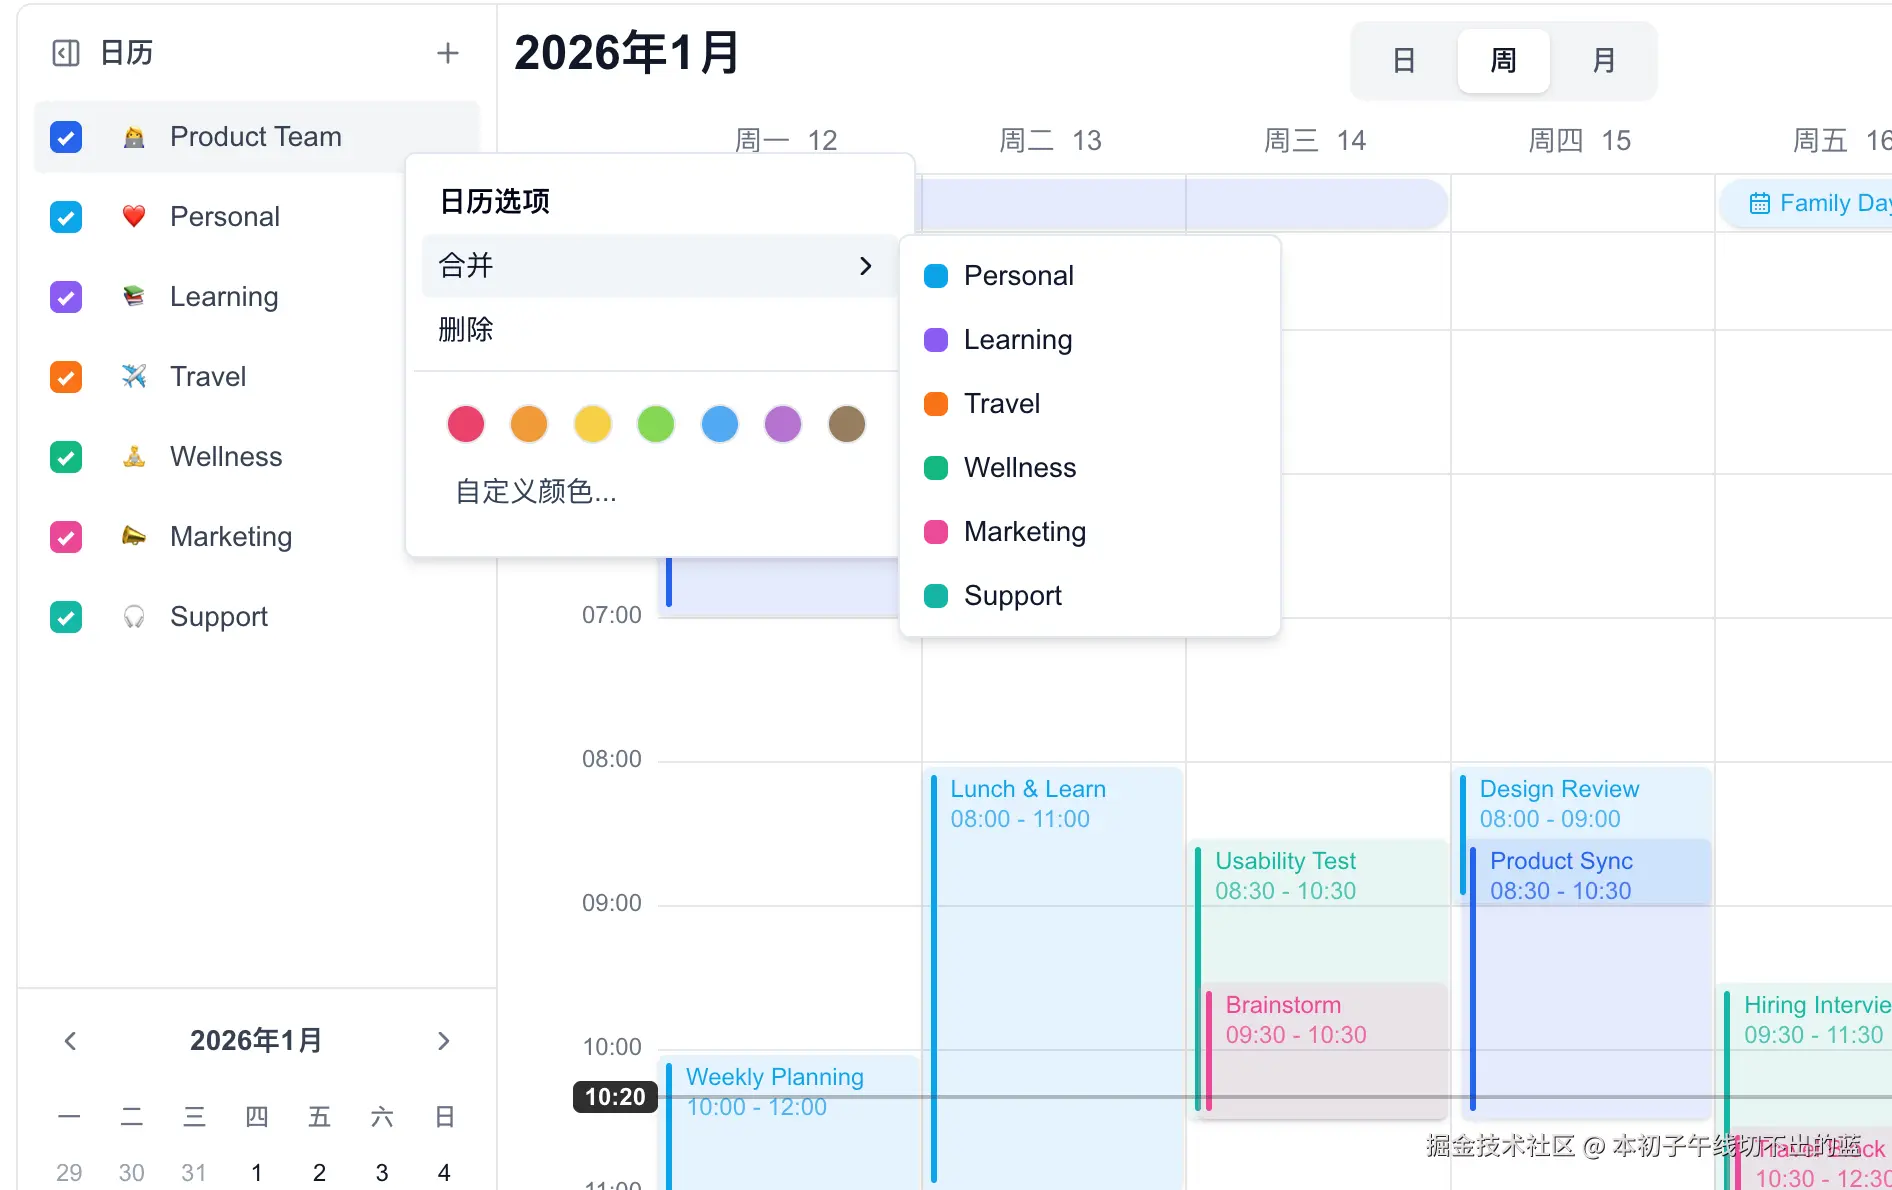The height and width of the screenshot is (1190, 1892).
Task: Add a new calendar with plus icon
Action: 448,53
